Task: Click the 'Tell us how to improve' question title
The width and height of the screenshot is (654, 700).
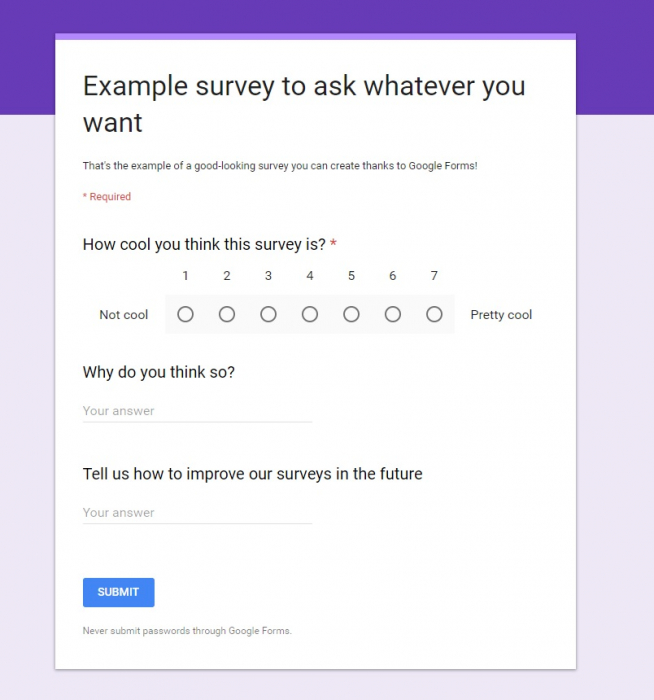Action: [253, 474]
